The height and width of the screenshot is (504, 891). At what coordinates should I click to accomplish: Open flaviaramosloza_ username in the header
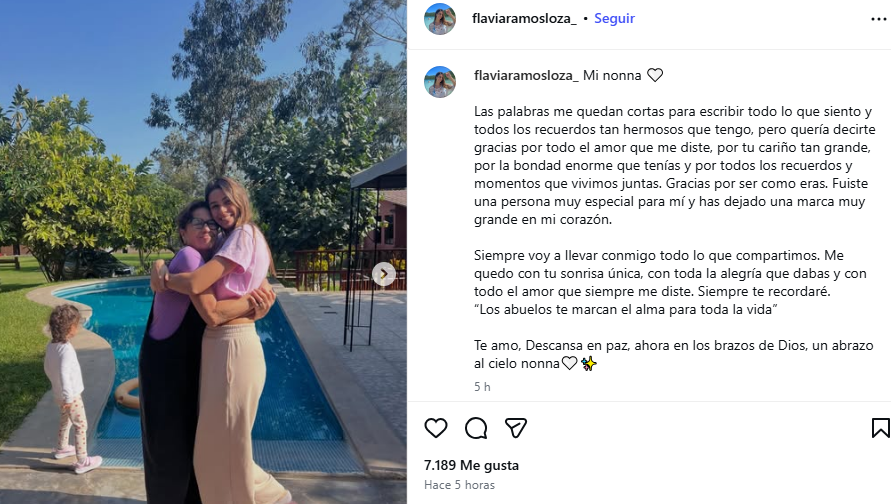click(x=524, y=19)
